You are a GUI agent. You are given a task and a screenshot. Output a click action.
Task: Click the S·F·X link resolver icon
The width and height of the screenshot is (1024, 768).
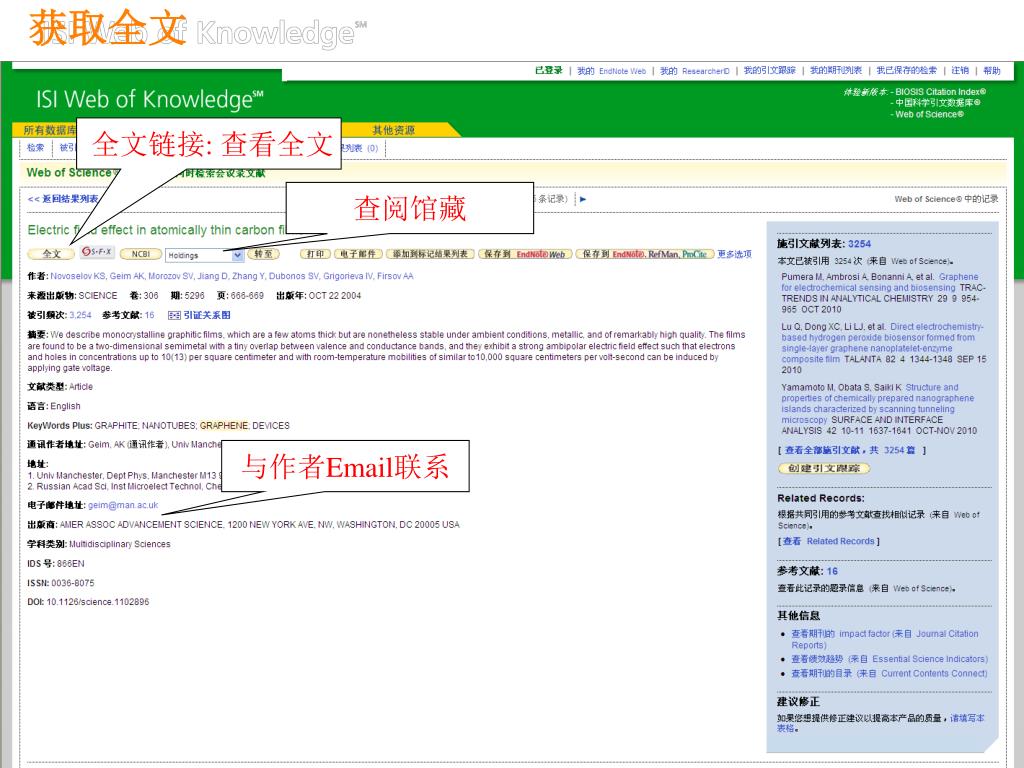point(97,251)
